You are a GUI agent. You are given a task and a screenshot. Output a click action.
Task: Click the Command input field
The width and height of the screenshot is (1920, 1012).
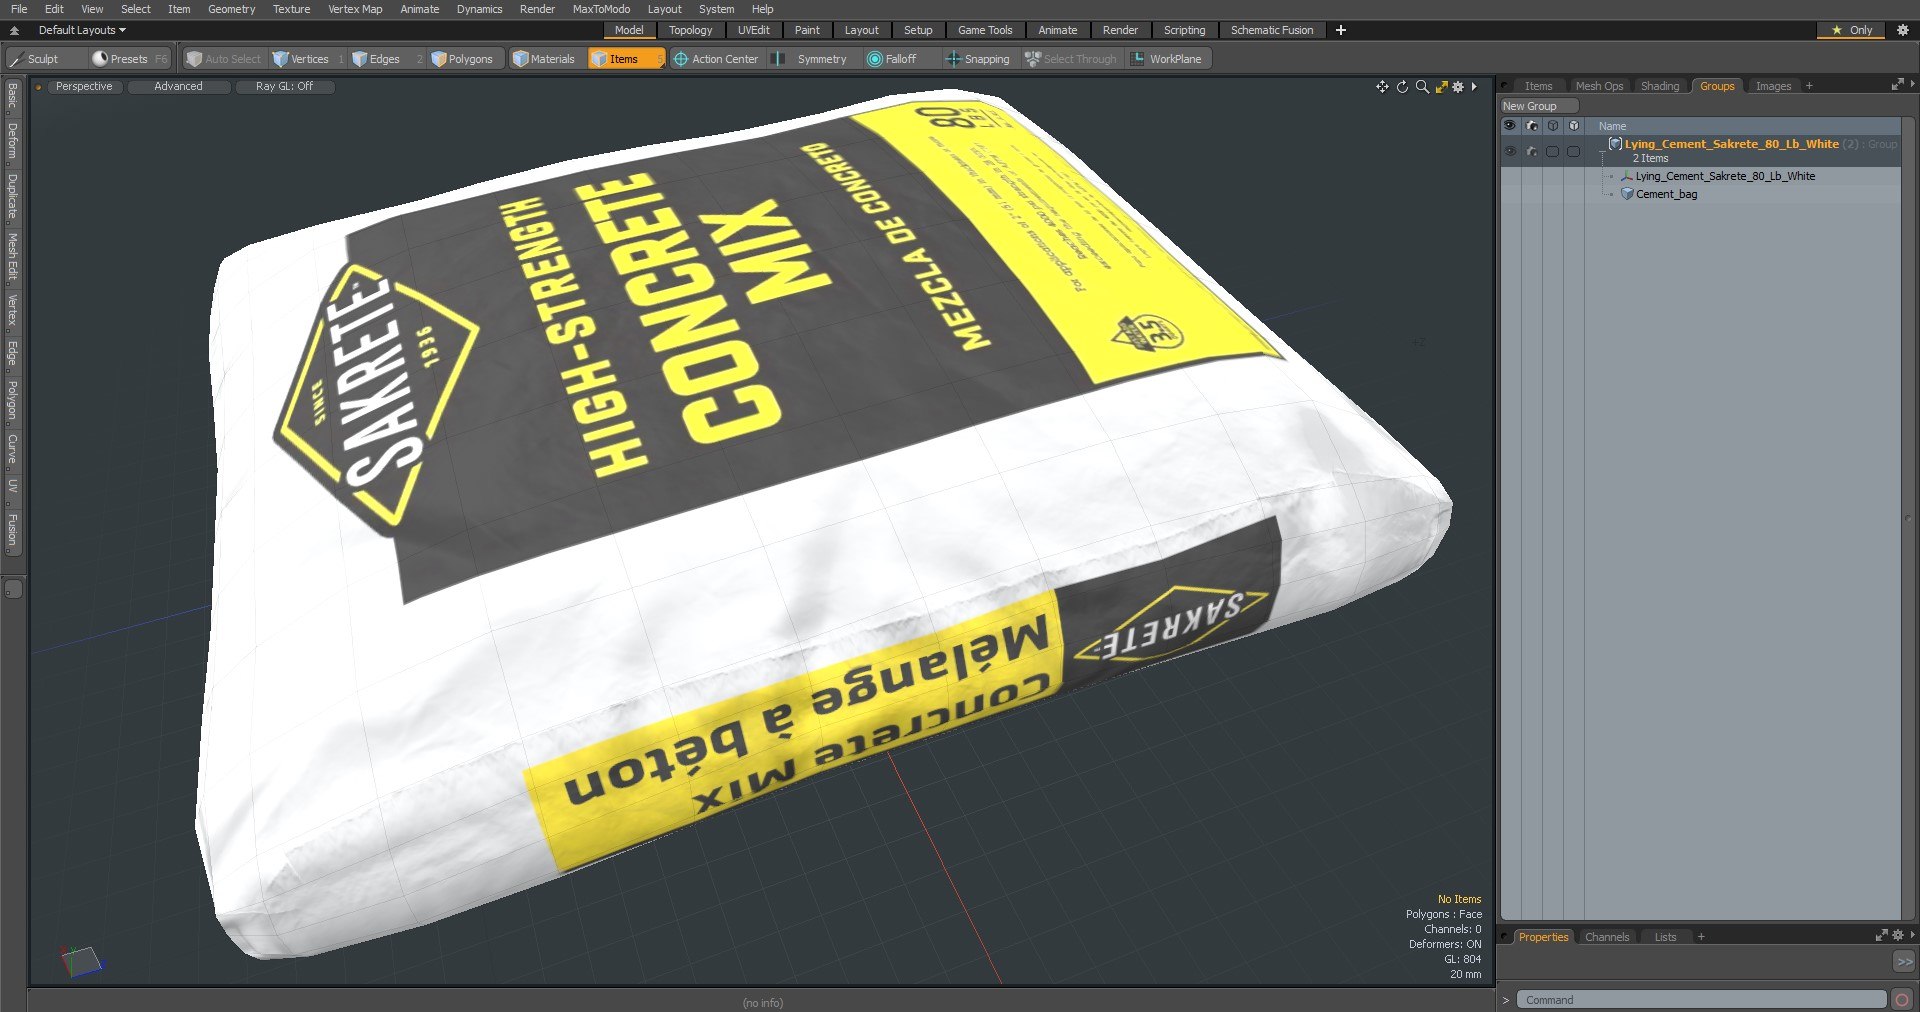[x=1701, y=1000]
